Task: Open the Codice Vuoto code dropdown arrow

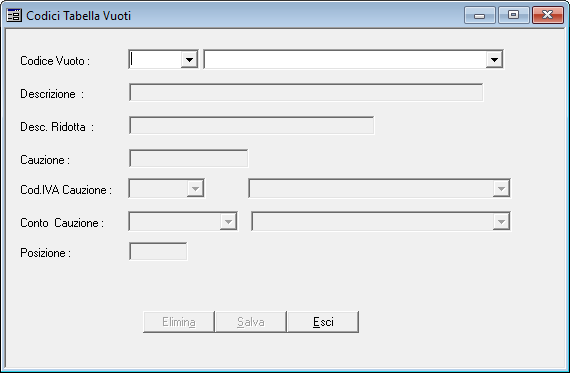Action: (189, 60)
